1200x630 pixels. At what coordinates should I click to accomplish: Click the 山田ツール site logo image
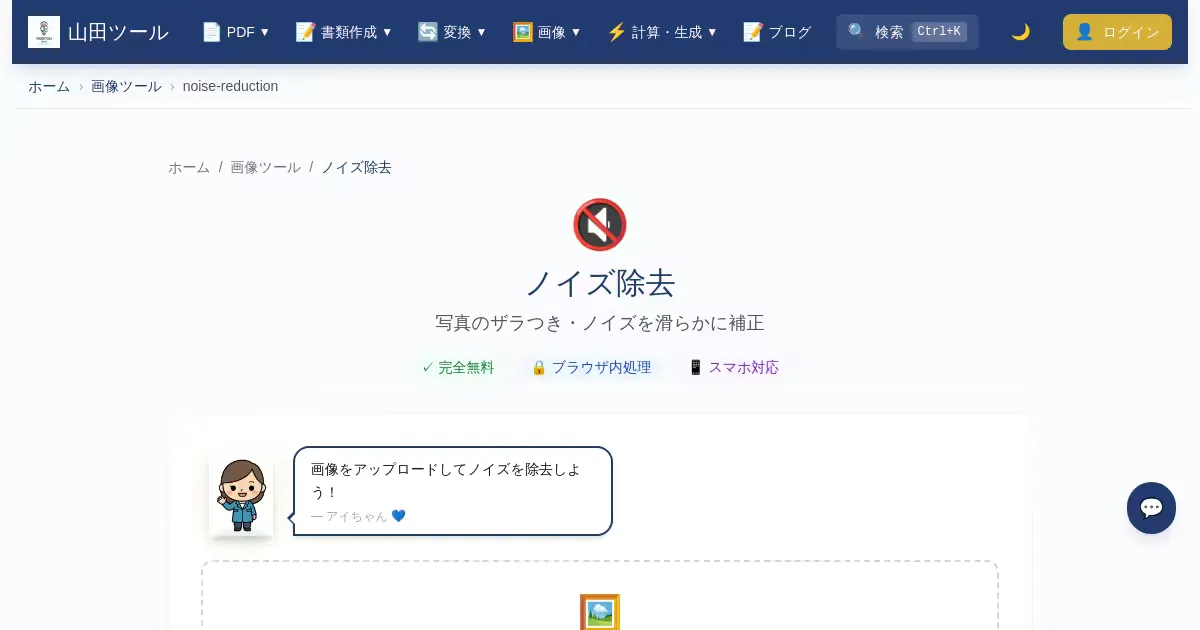point(43,32)
